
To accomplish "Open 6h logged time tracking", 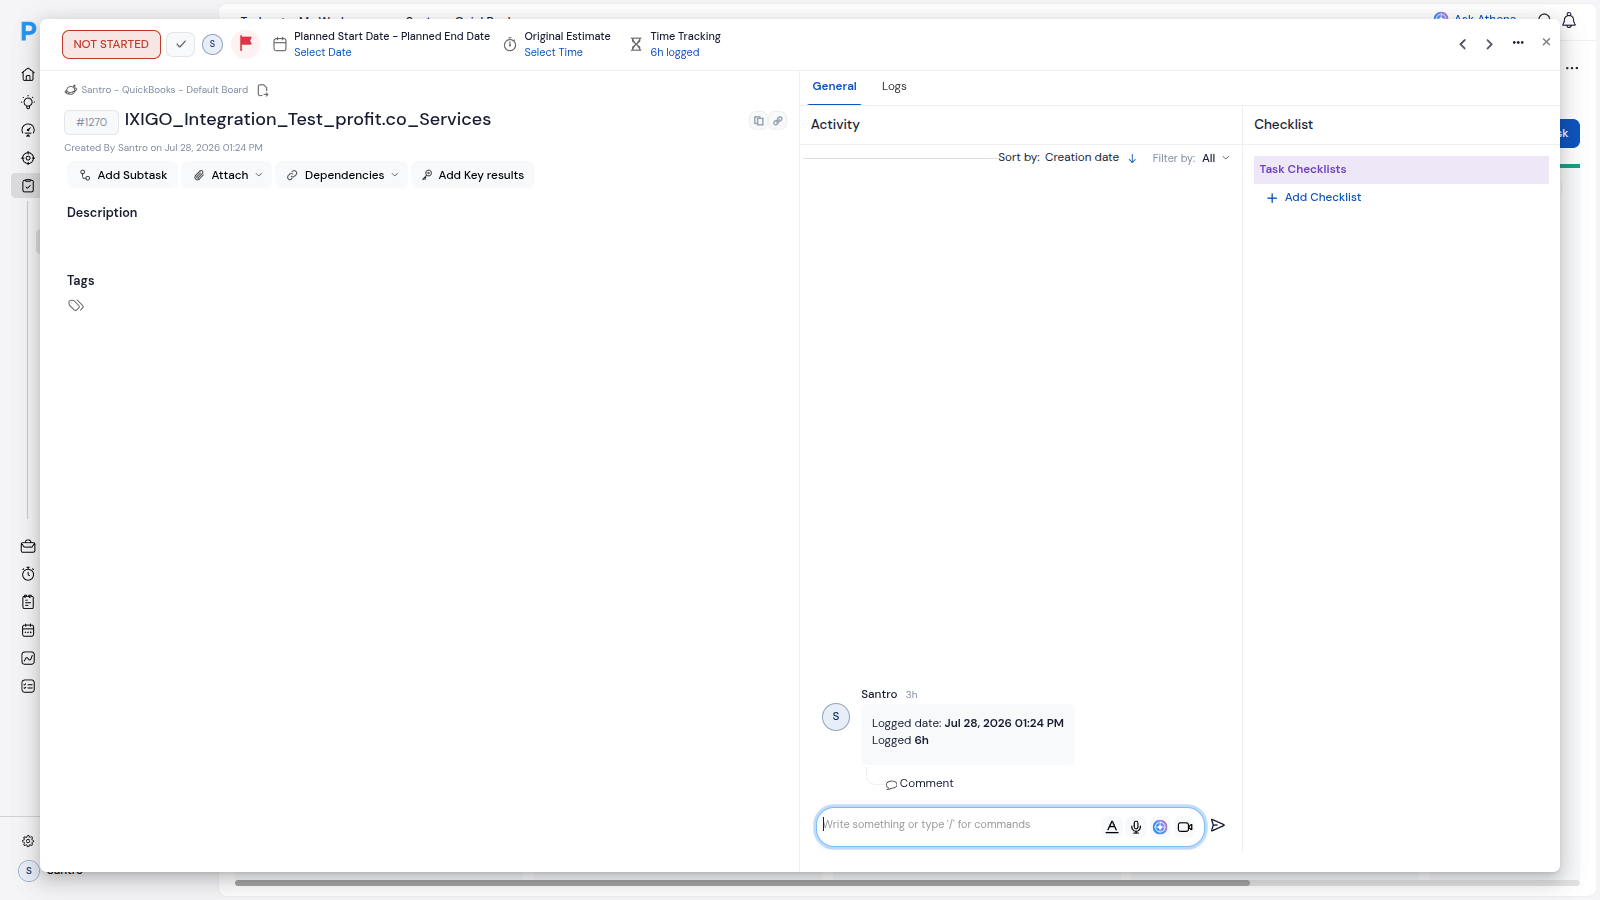I will tap(675, 52).
